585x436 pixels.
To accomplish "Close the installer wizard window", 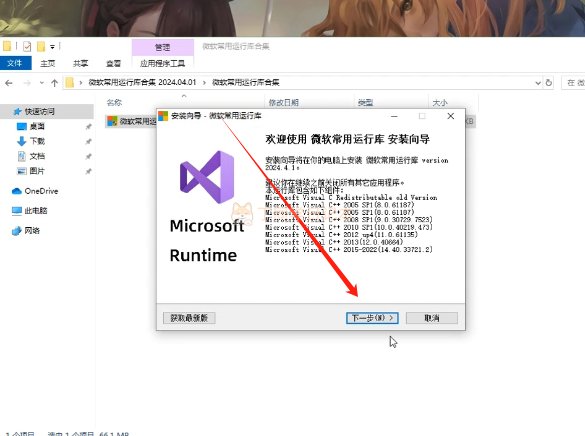I will tap(451, 116).
